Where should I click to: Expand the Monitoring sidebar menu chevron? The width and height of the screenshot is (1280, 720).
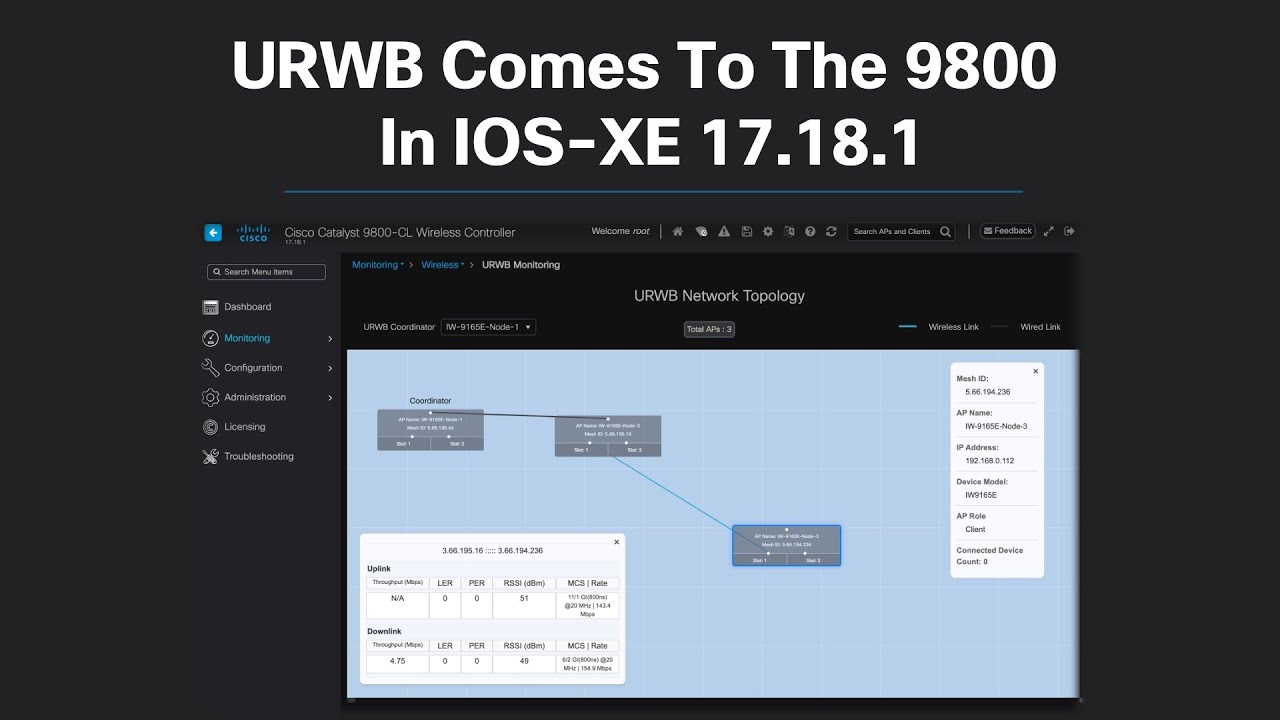tap(330, 339)
